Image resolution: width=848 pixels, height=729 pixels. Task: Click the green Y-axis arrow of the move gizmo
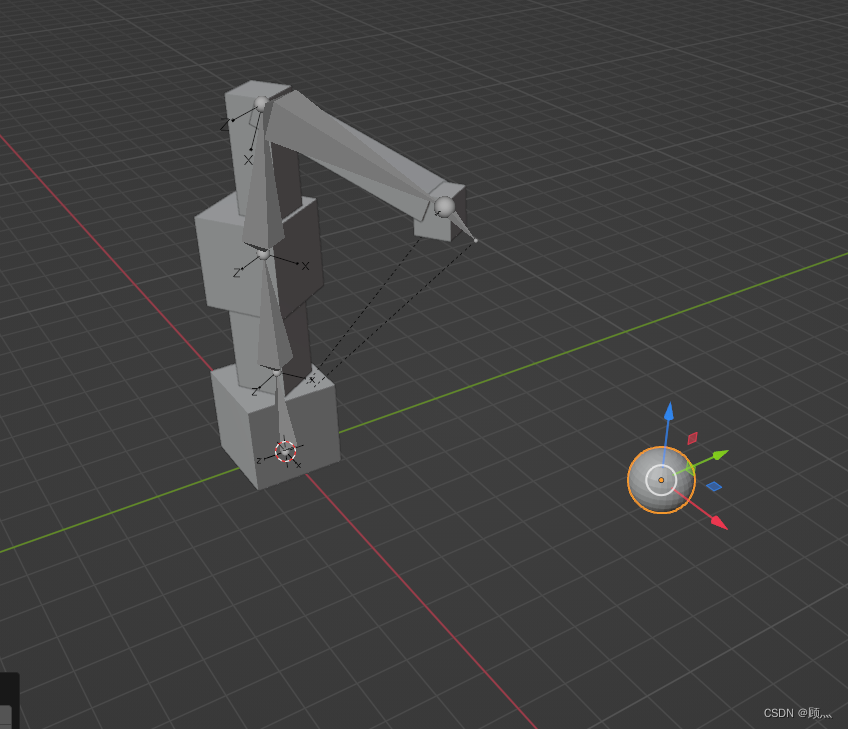[720, 455]
